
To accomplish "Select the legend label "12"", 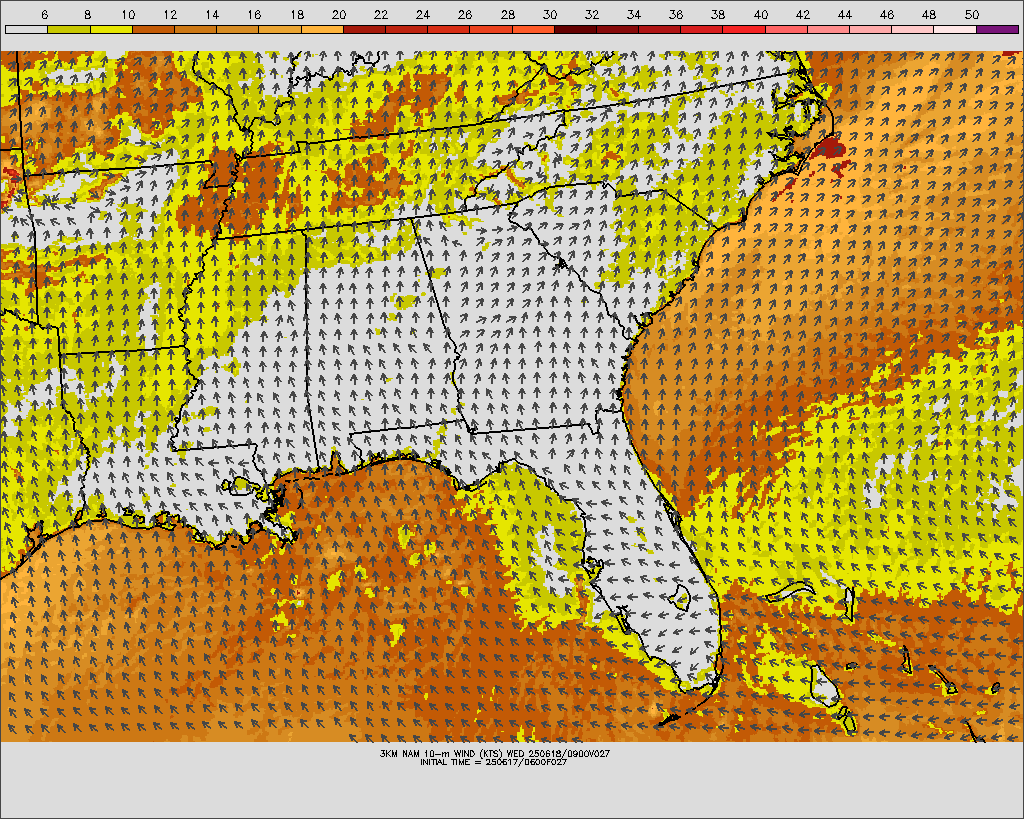I will (170, 14).
